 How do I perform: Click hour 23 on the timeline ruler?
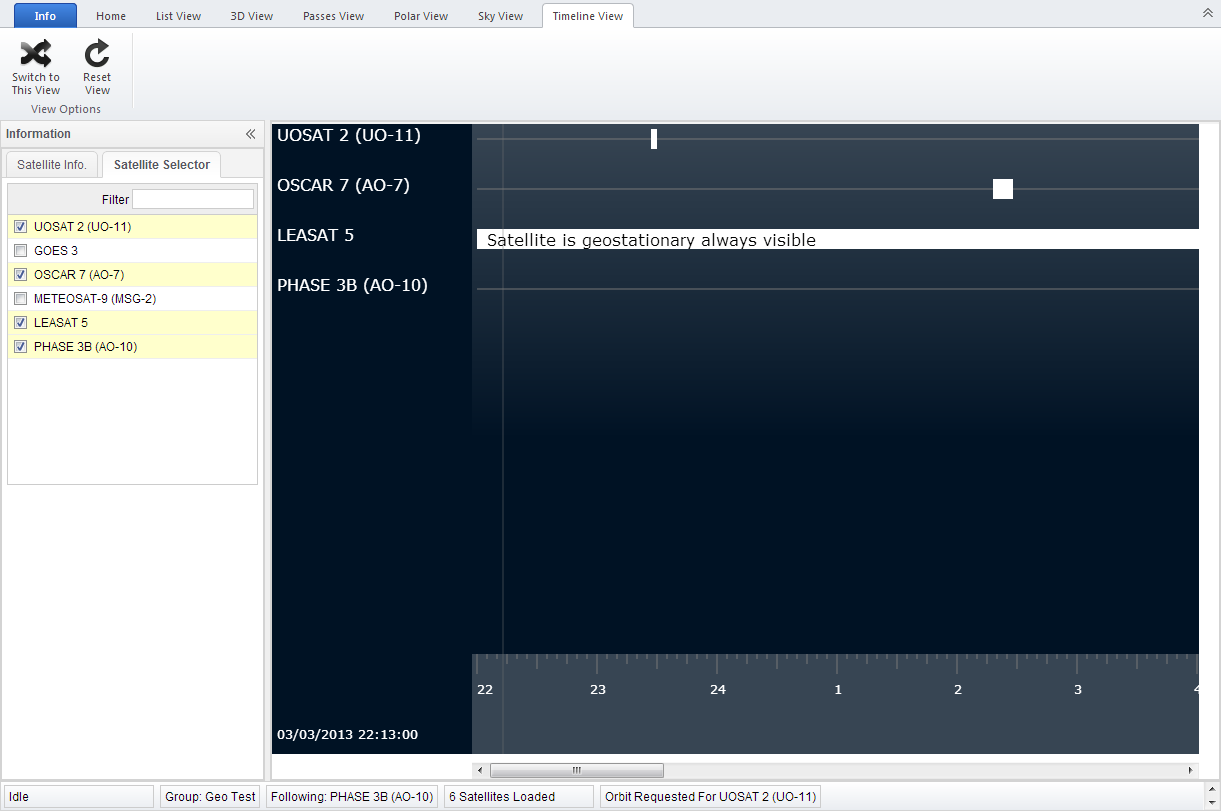pos(598,690)
